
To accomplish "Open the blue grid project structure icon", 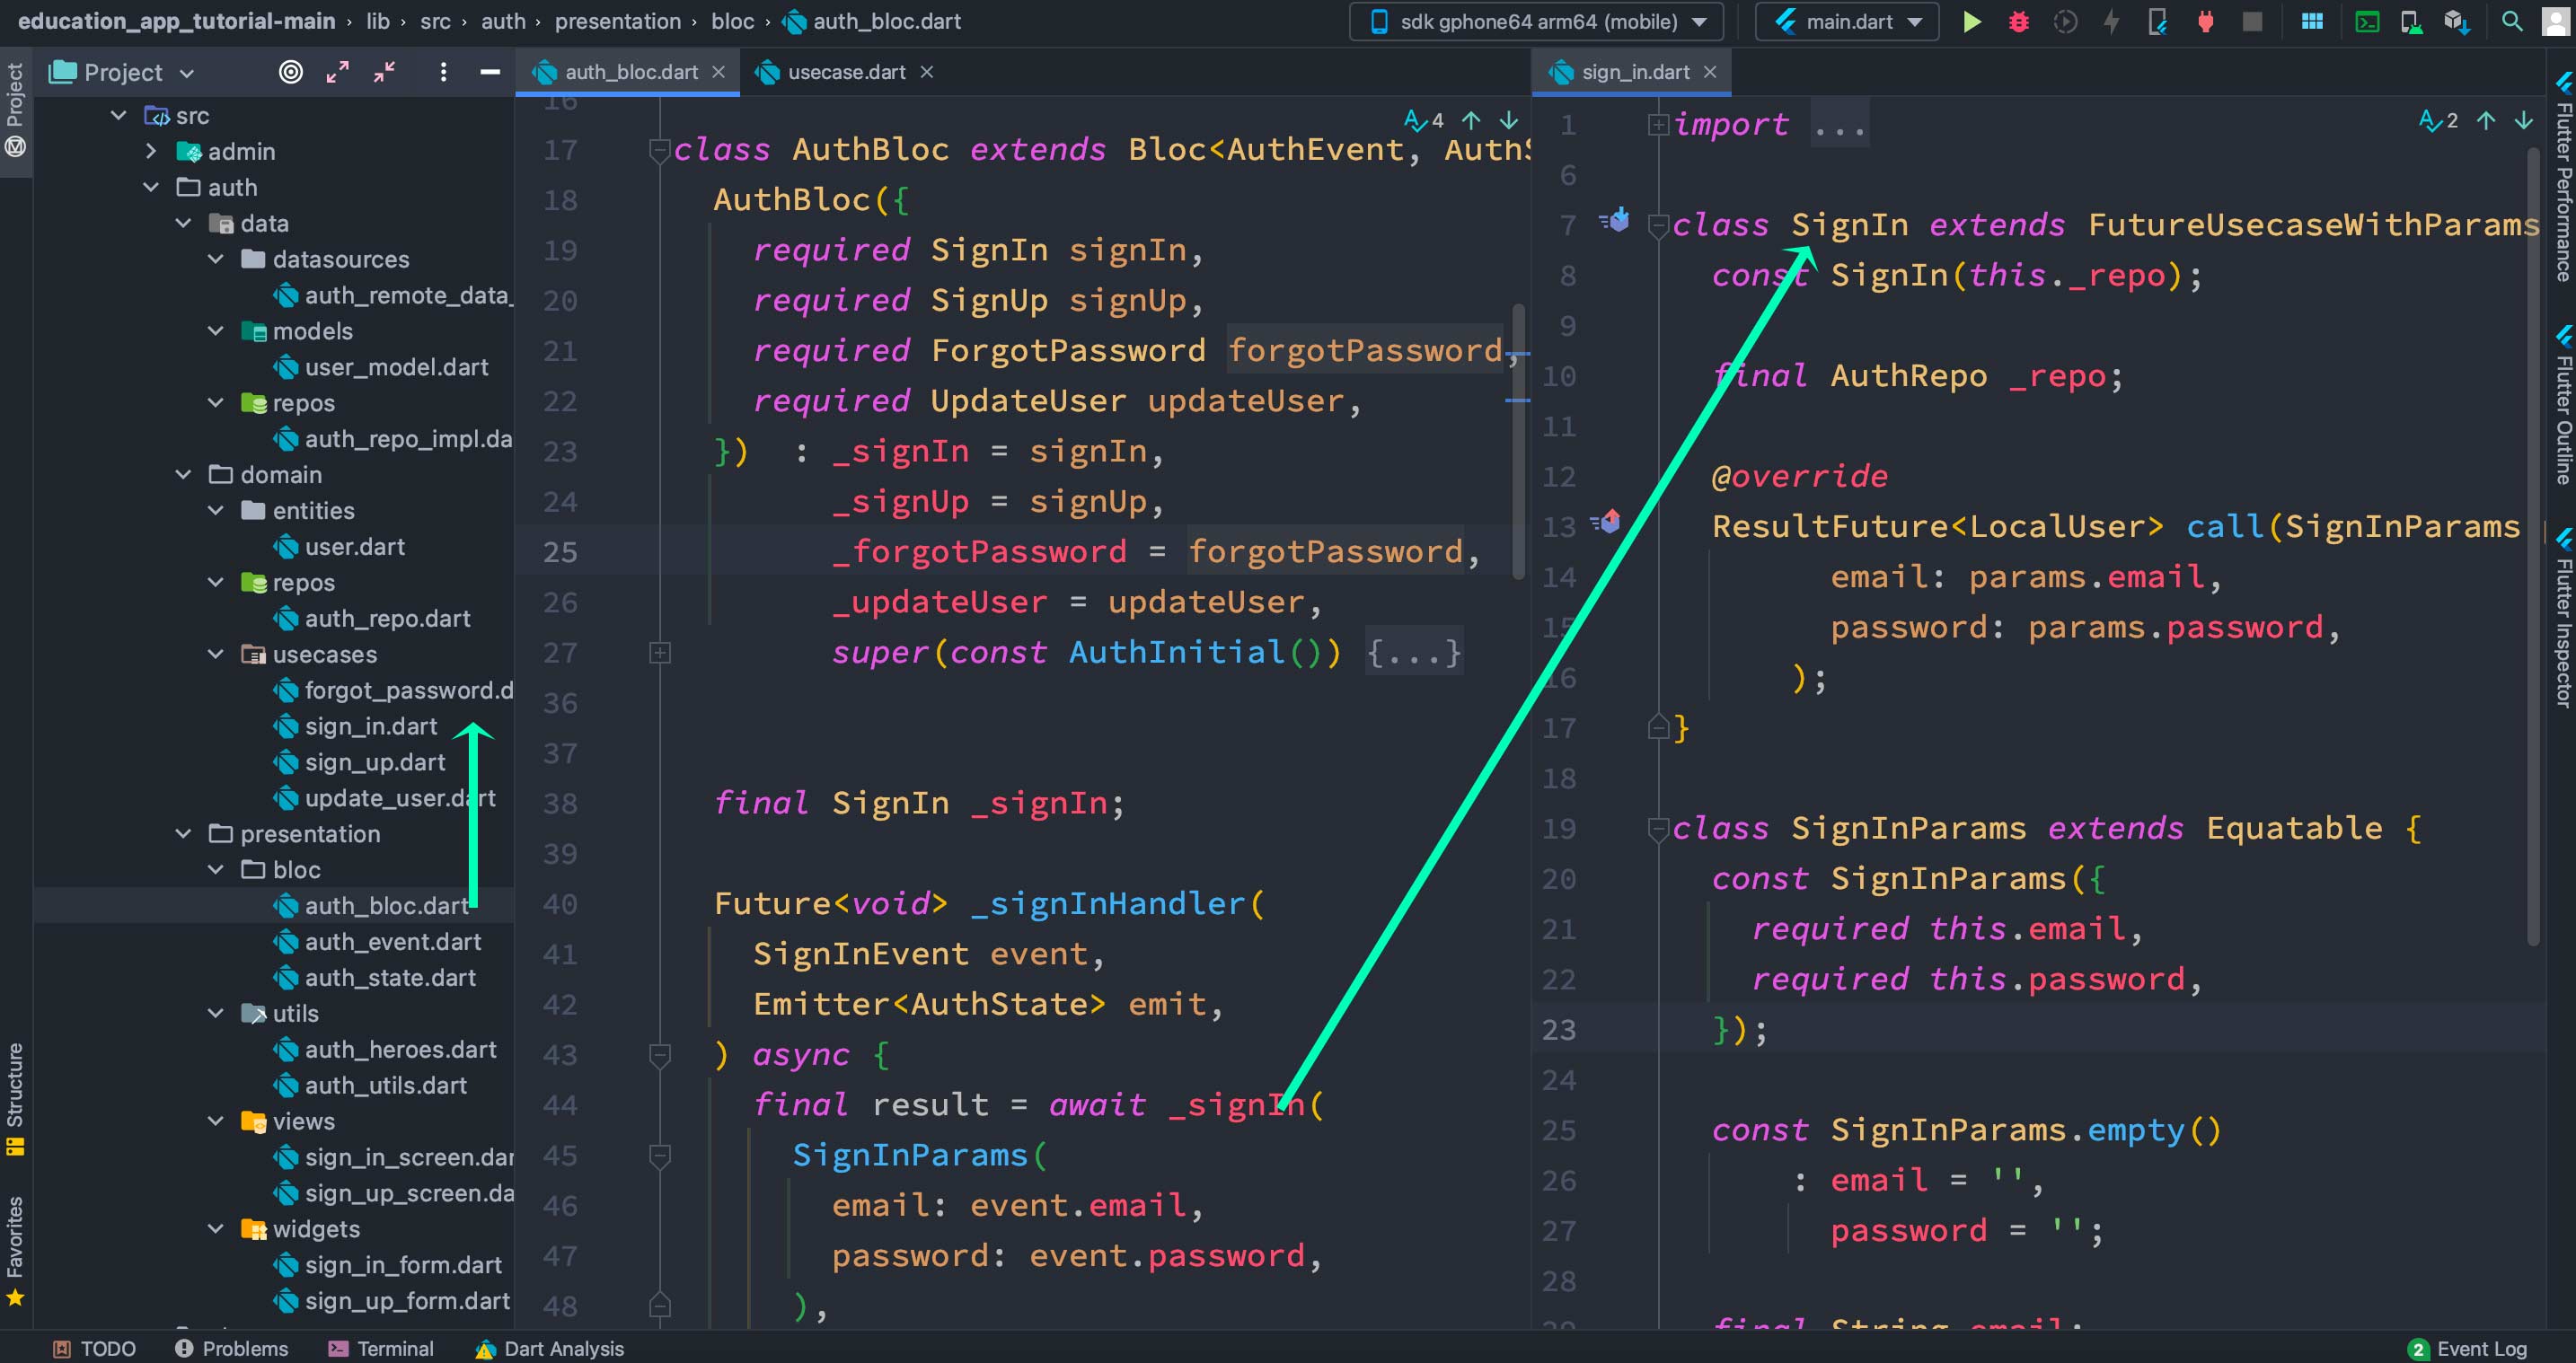I will [2312, 22].
